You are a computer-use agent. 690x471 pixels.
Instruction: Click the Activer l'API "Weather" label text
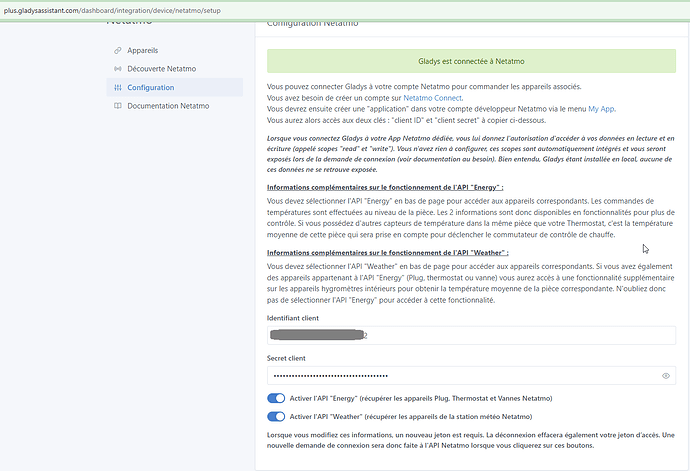pos(410,416)
